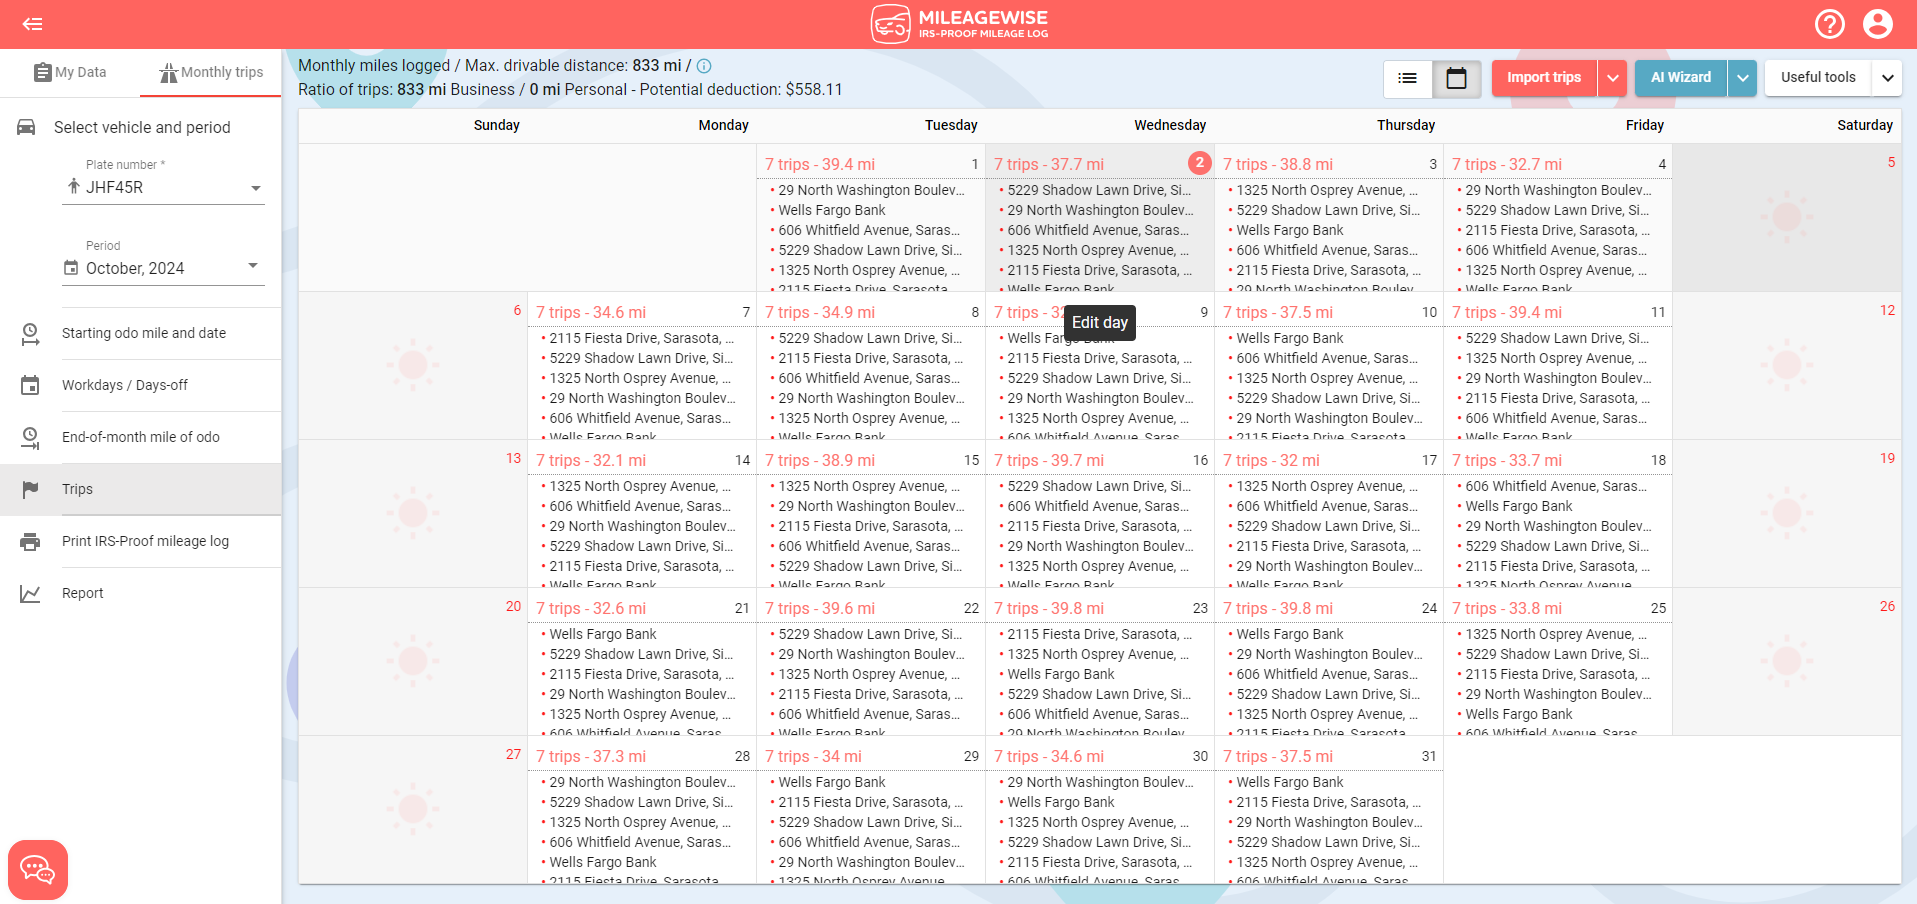Click the info icon next to drivable distance

point(704,66)
